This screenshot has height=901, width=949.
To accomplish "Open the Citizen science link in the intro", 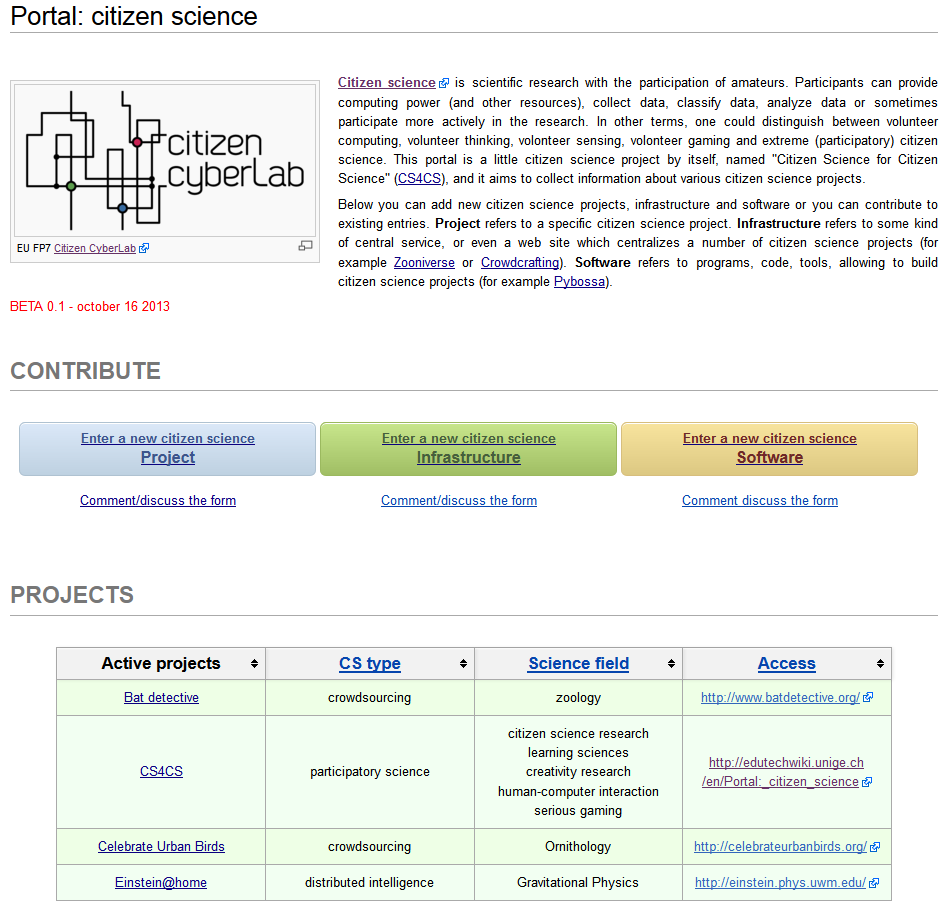I will 387,82.
